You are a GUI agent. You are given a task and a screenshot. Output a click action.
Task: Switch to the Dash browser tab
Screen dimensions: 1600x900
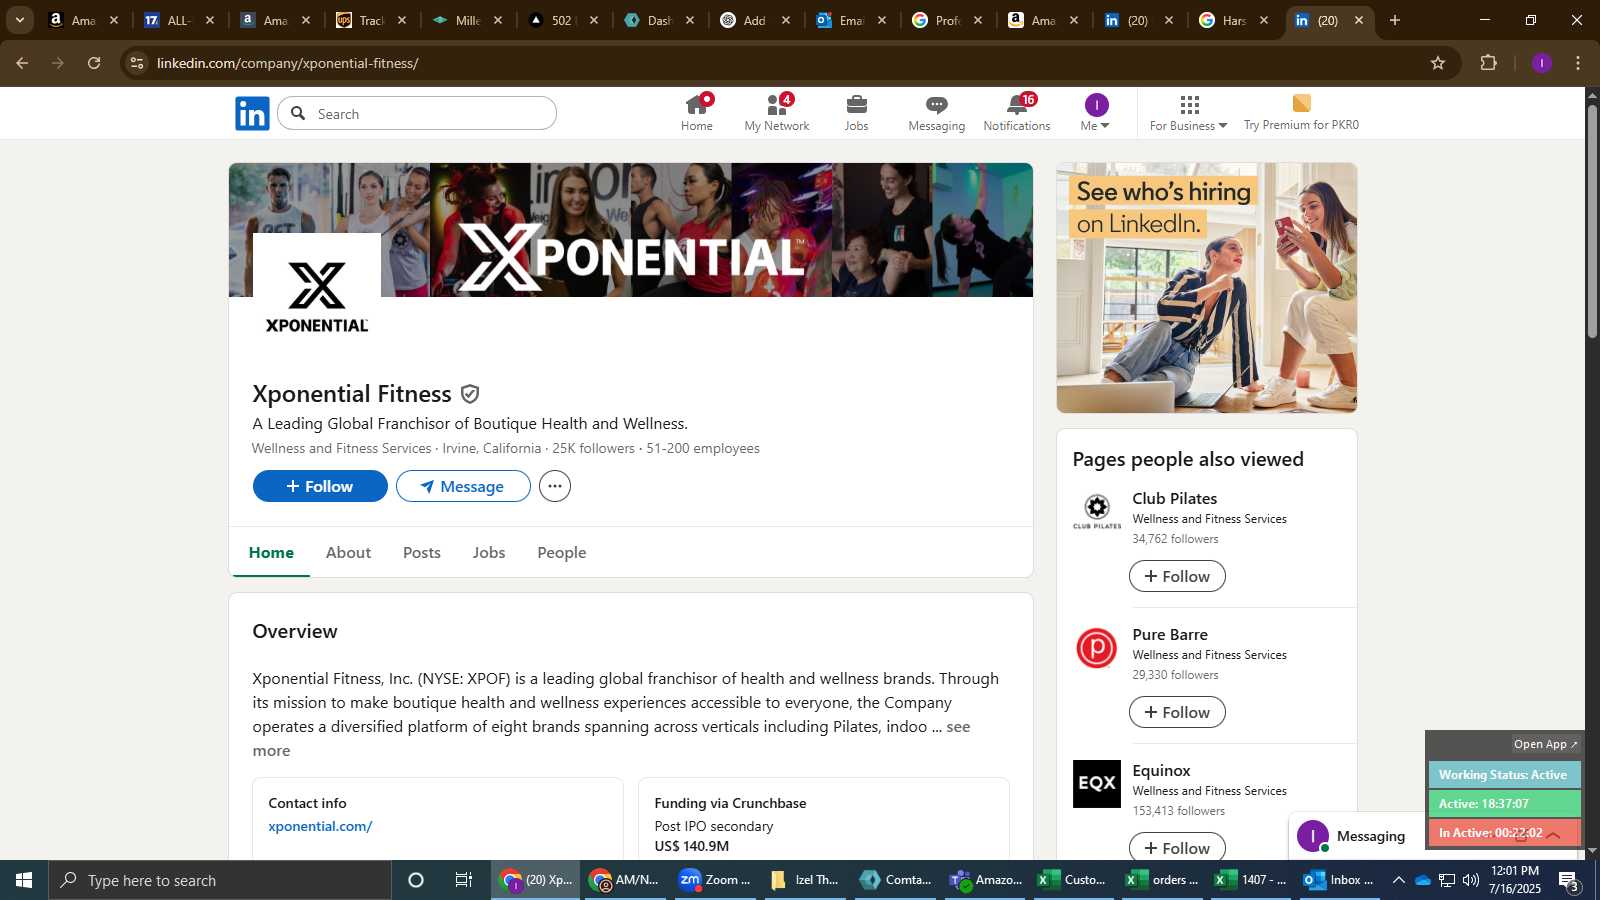coord(659,20)
